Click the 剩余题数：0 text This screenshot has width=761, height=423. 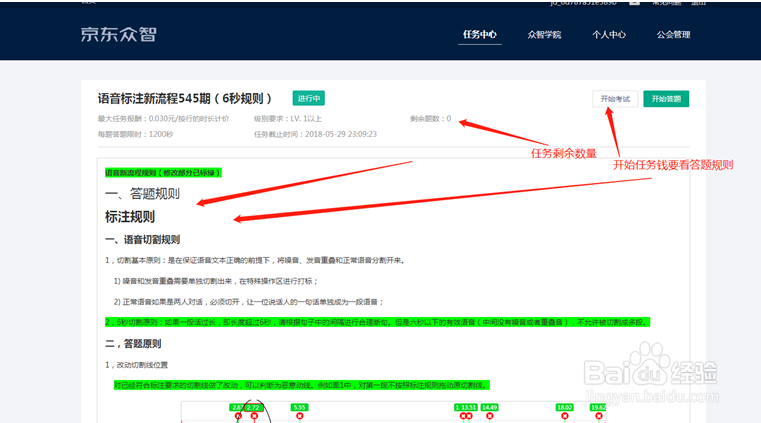coord(430,119)
